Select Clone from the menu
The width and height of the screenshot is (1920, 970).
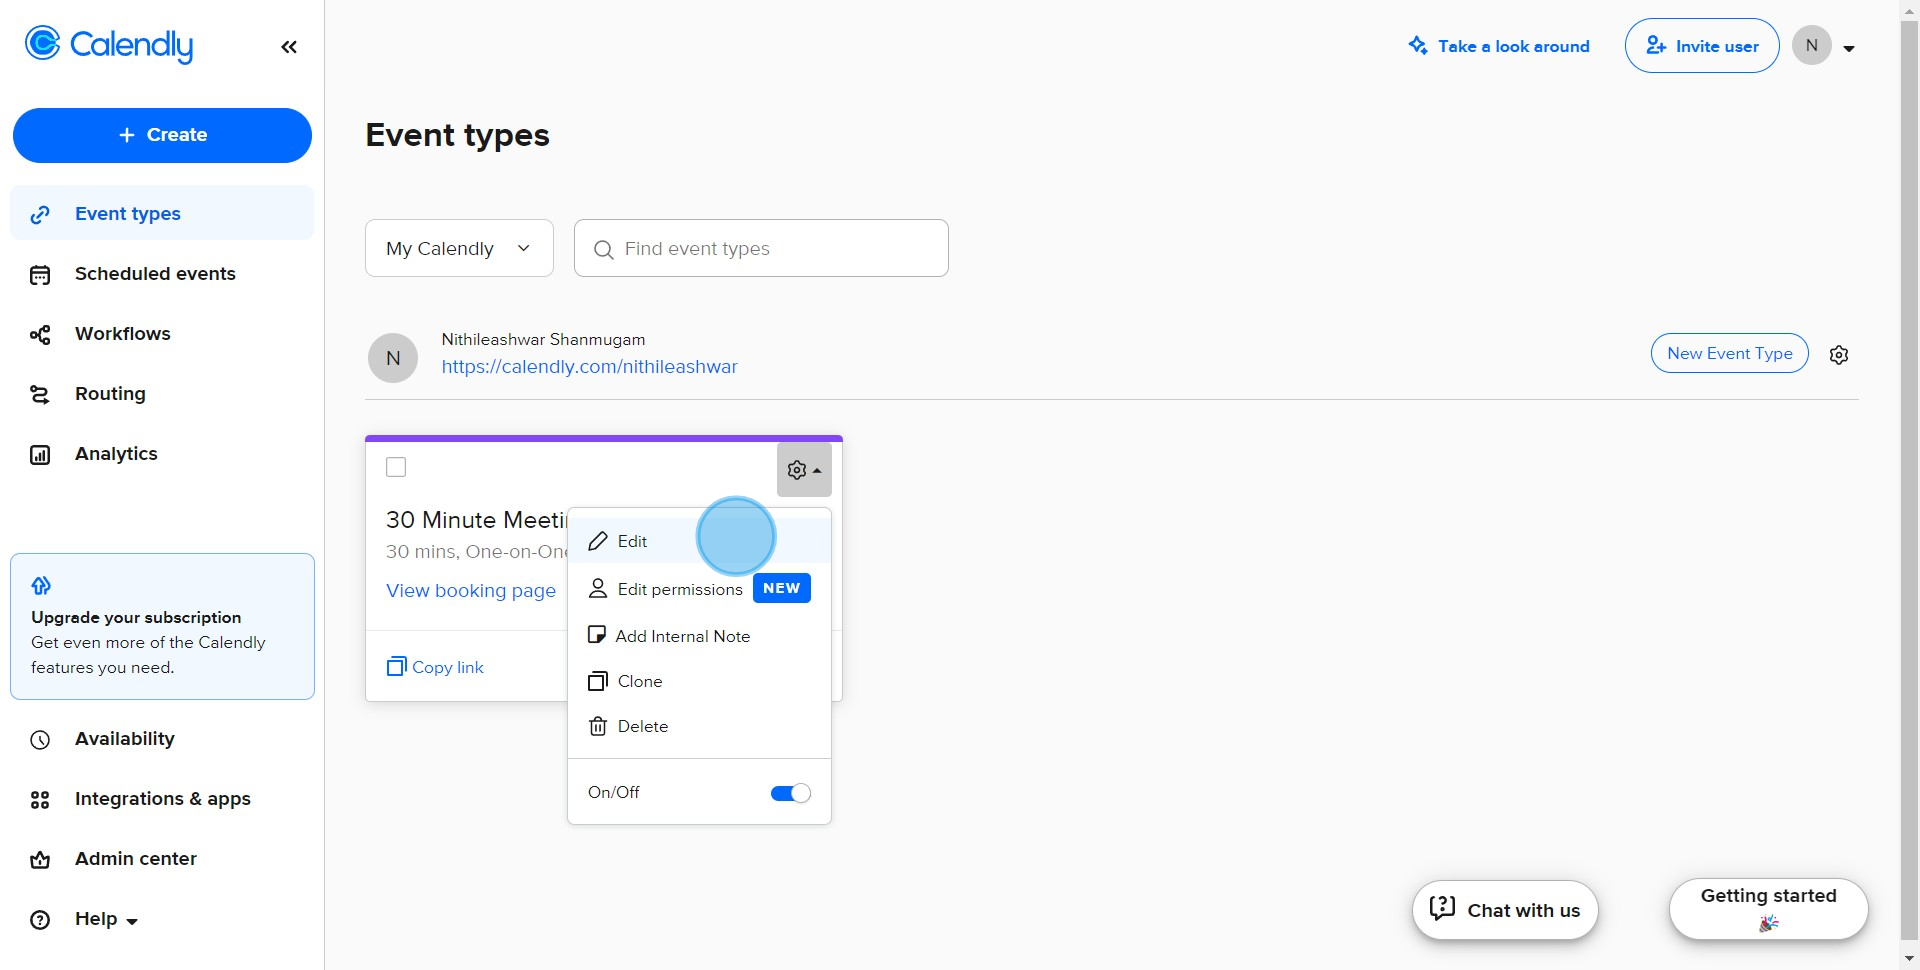pyautogui.click(x=699, y=681)
